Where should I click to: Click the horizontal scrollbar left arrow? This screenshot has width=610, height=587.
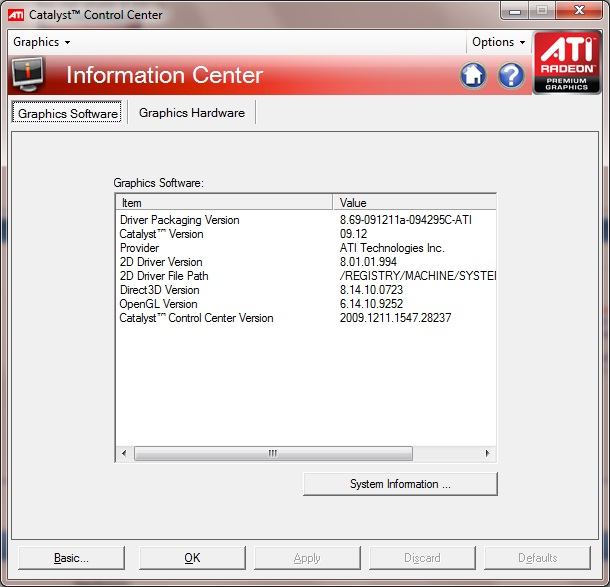pos(124,453)
